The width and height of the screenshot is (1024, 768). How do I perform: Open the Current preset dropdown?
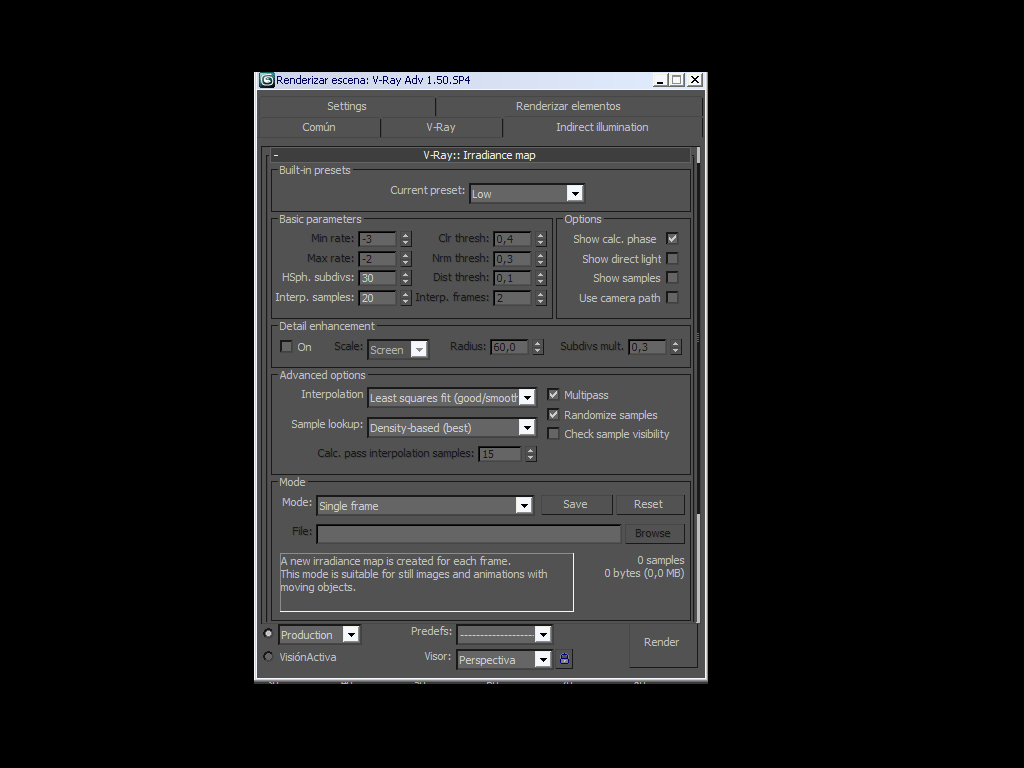[x=526, y=193]
